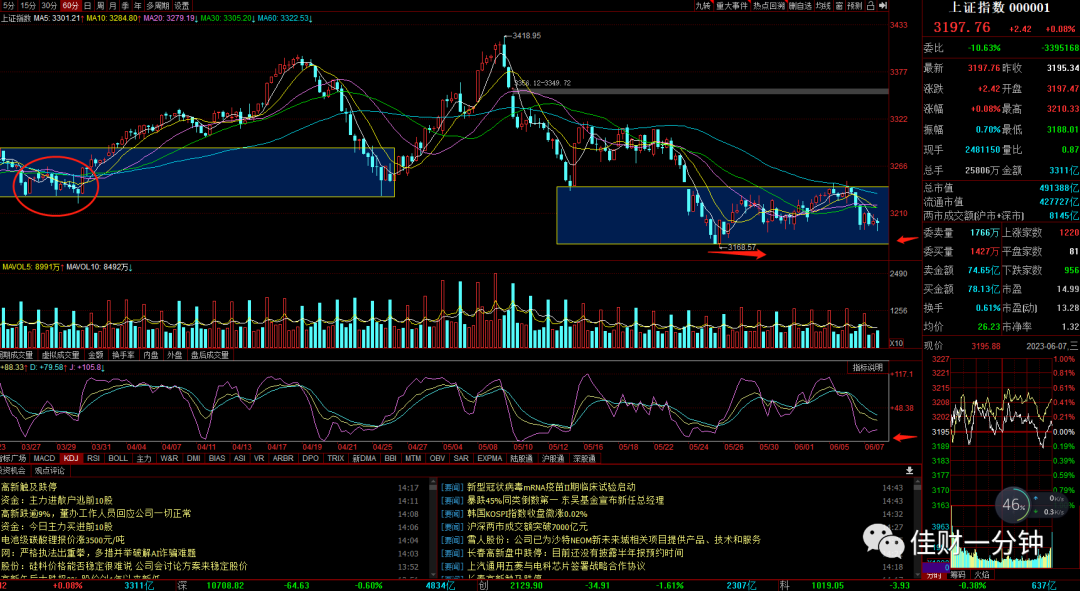Select the 陆股通 tab
The image size is (1080, 591).
[x=521, y=458]
